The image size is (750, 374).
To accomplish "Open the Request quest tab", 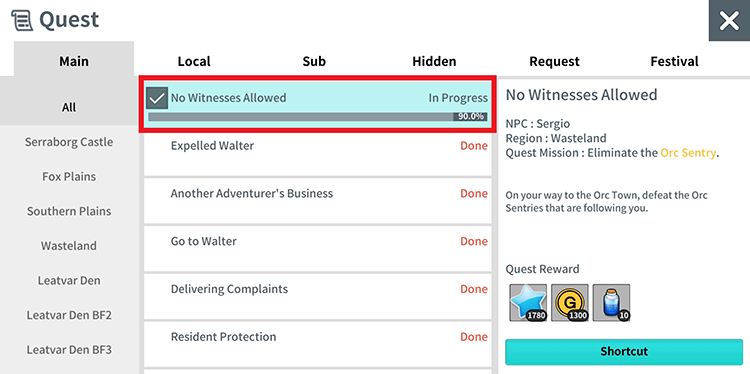I will [x=554, y=61].
